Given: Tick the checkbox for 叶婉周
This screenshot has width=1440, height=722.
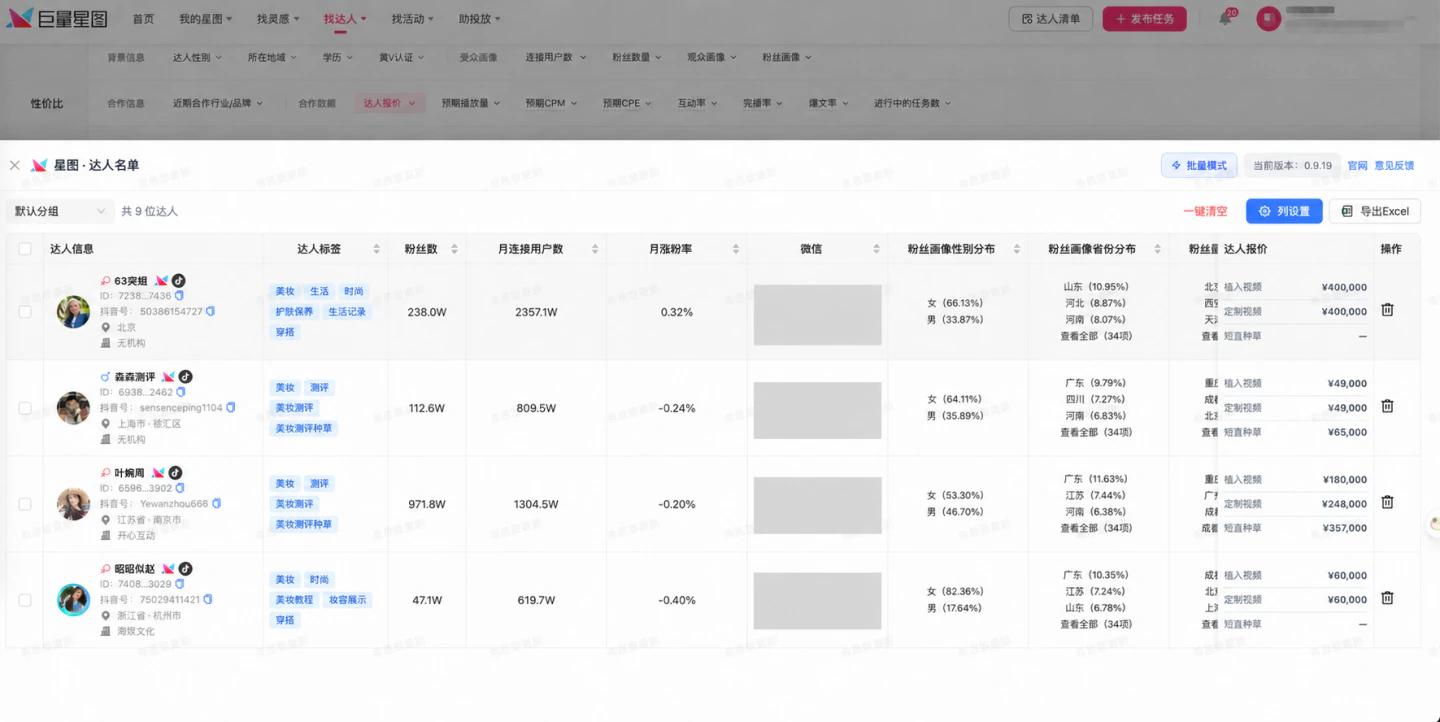Looking at the screenshot, I should pyautogui.click(x=25, y=504).
